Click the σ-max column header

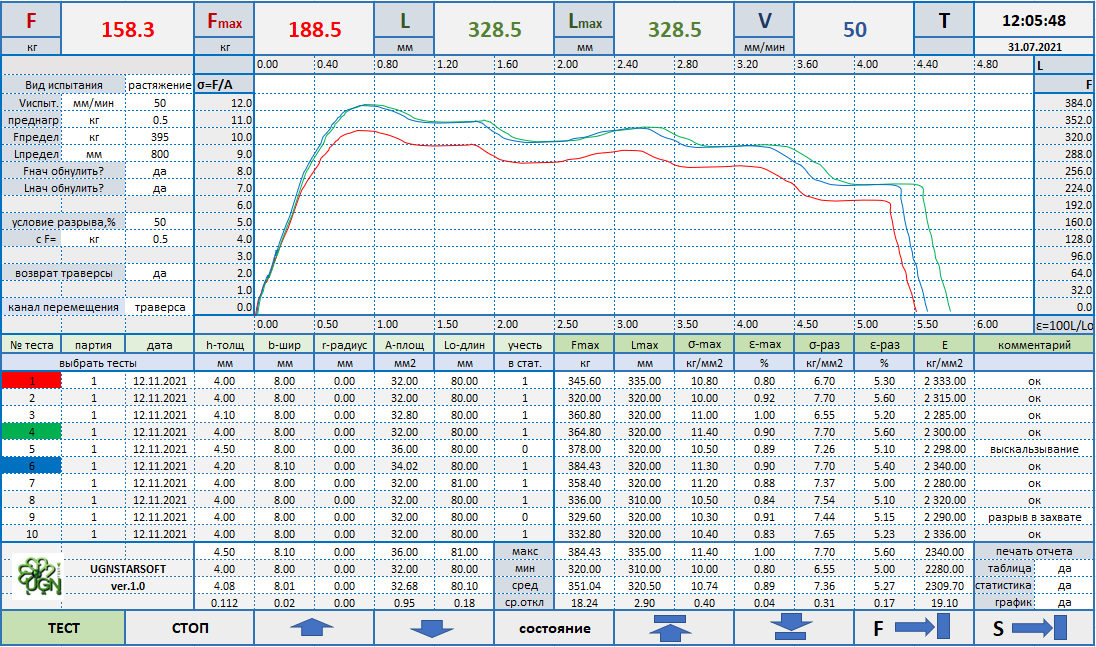[x=704, y=344]
